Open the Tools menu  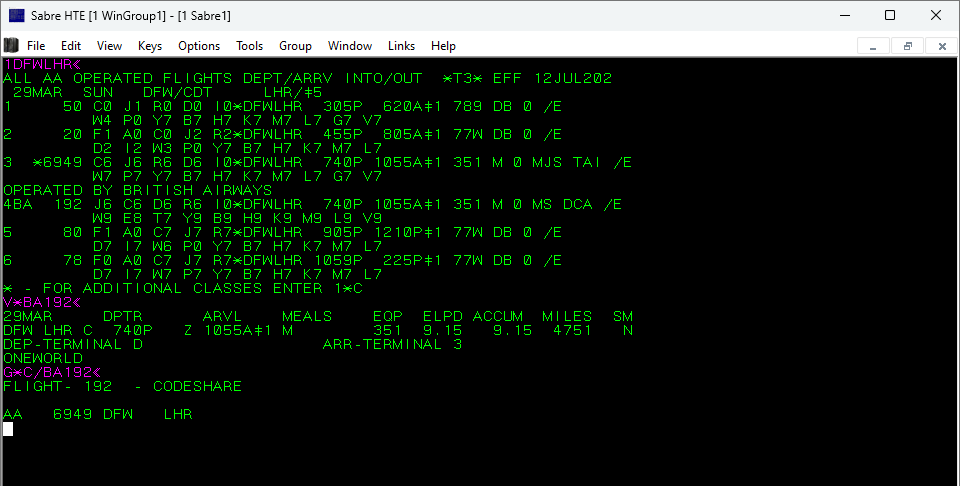249,46
